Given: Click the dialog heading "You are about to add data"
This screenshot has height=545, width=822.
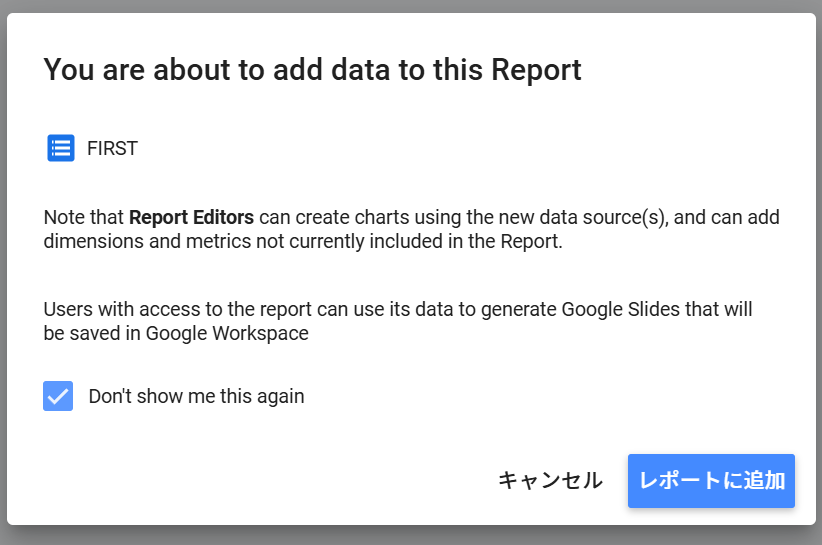Looking at the screenshot, I should (x=250, y=70).
